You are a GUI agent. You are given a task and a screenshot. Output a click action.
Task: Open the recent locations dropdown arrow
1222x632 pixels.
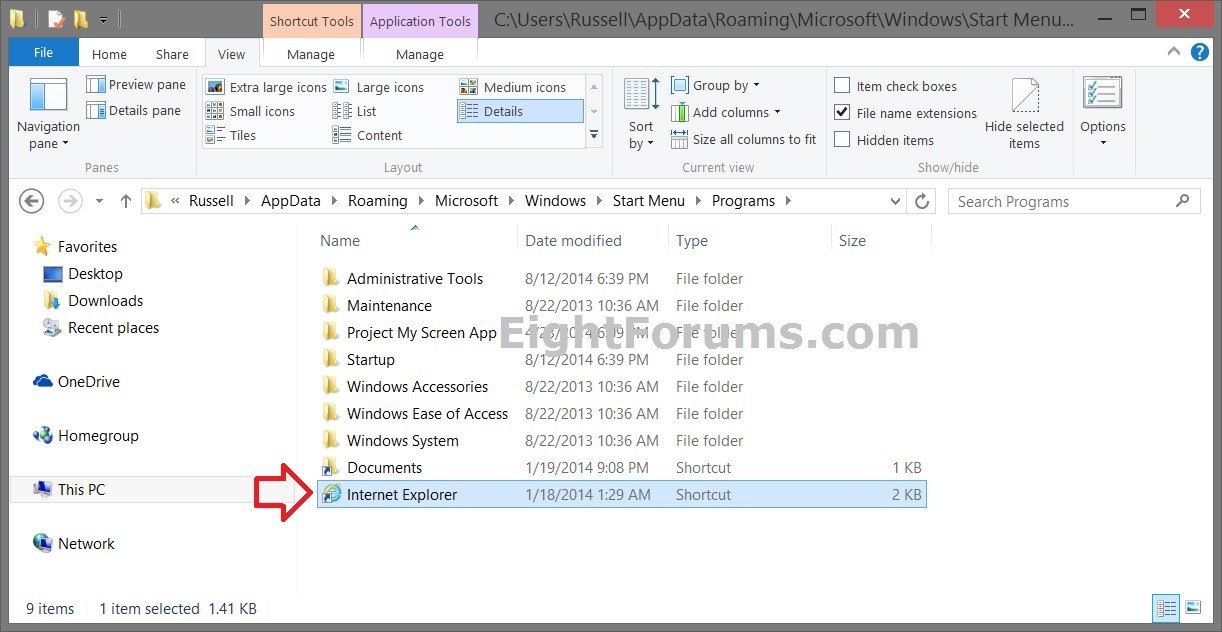pyautogui.click(x=99, y=201)
